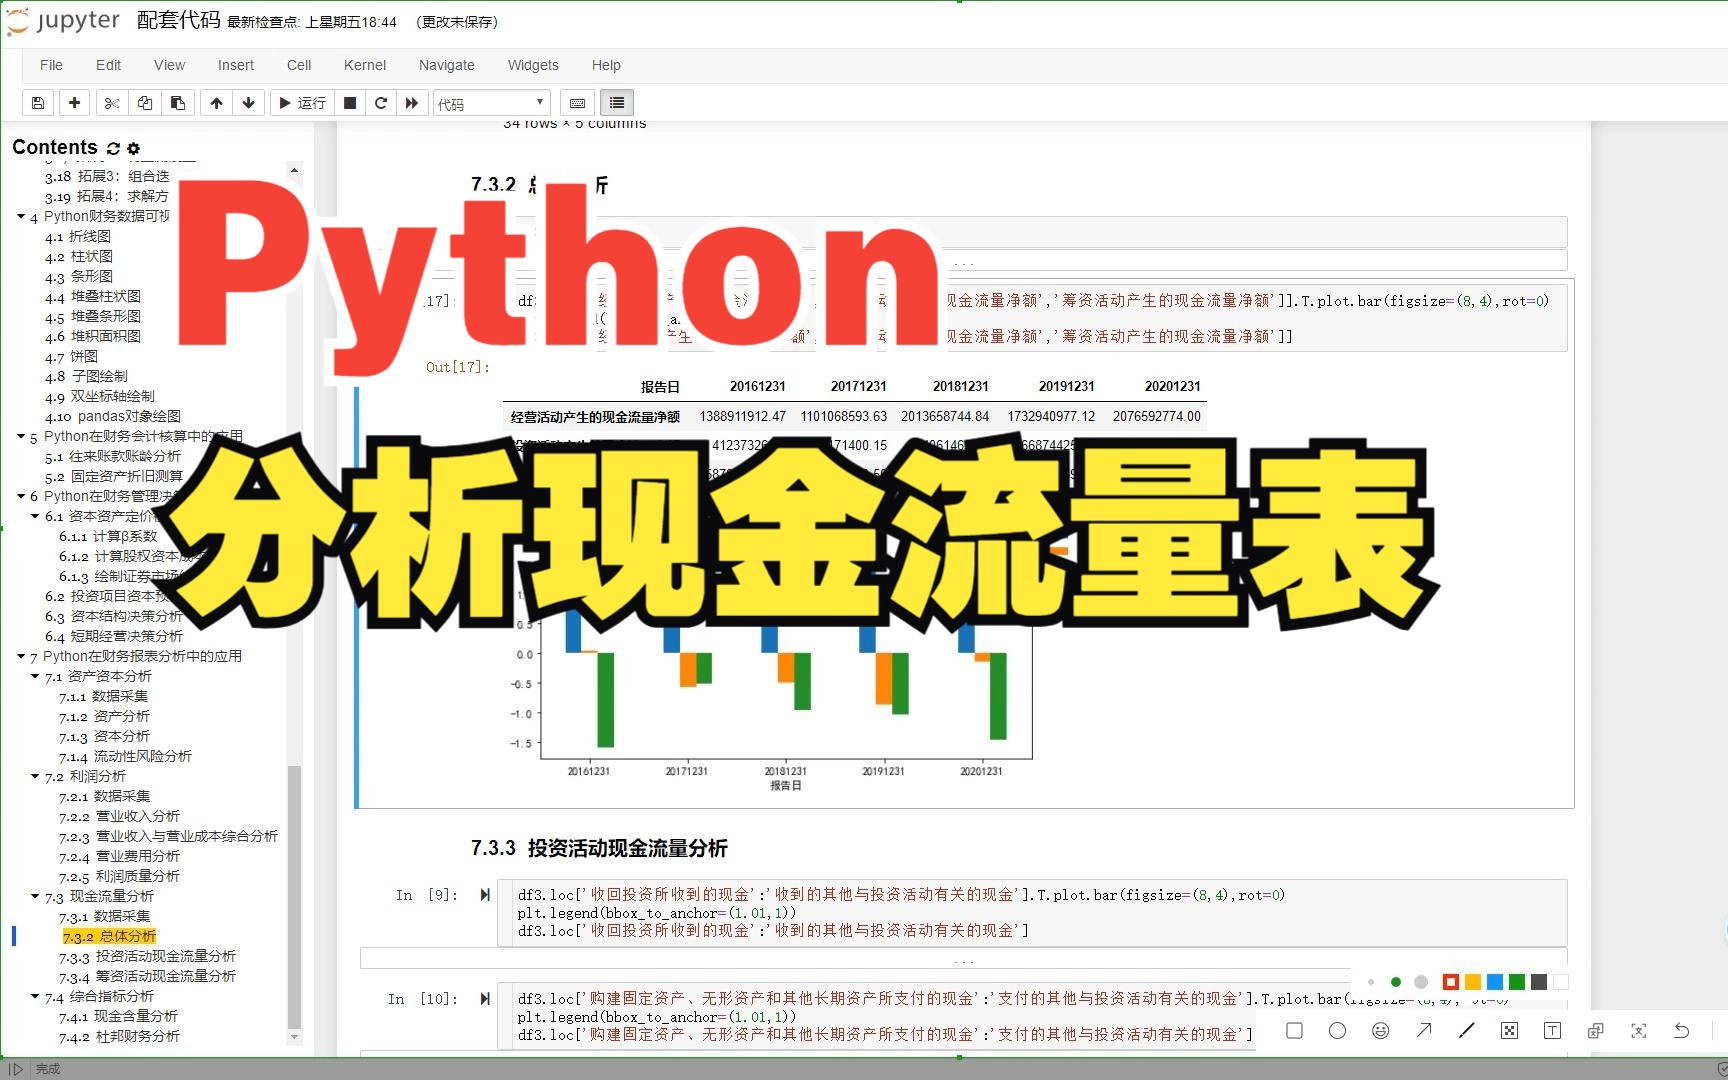Insert a new cell with the plus icon

75,103
